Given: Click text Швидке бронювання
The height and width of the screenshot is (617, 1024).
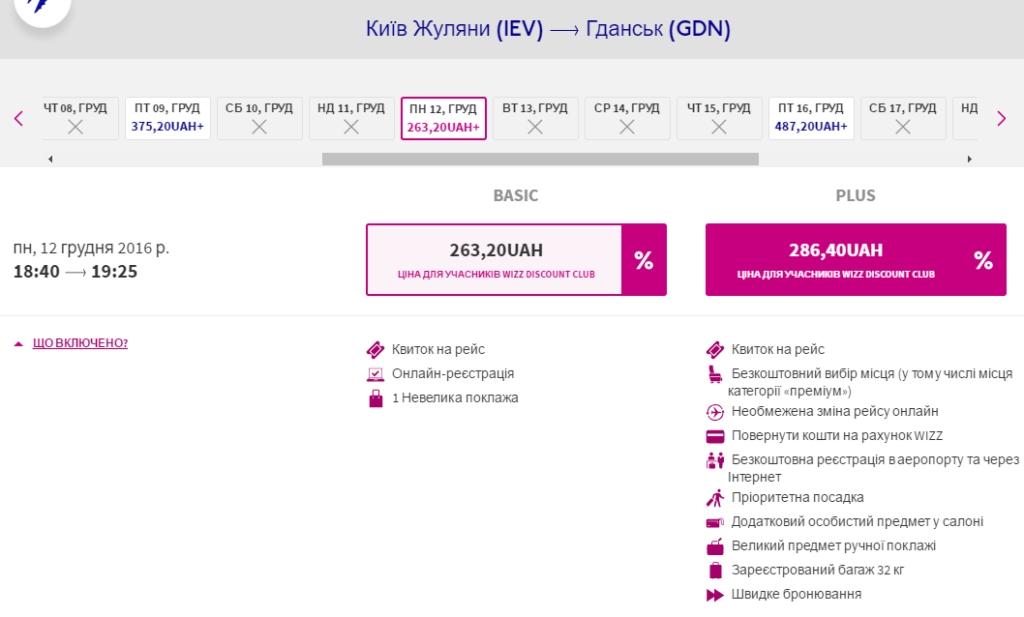Looking at the screenshot, I should coord(796,594).
